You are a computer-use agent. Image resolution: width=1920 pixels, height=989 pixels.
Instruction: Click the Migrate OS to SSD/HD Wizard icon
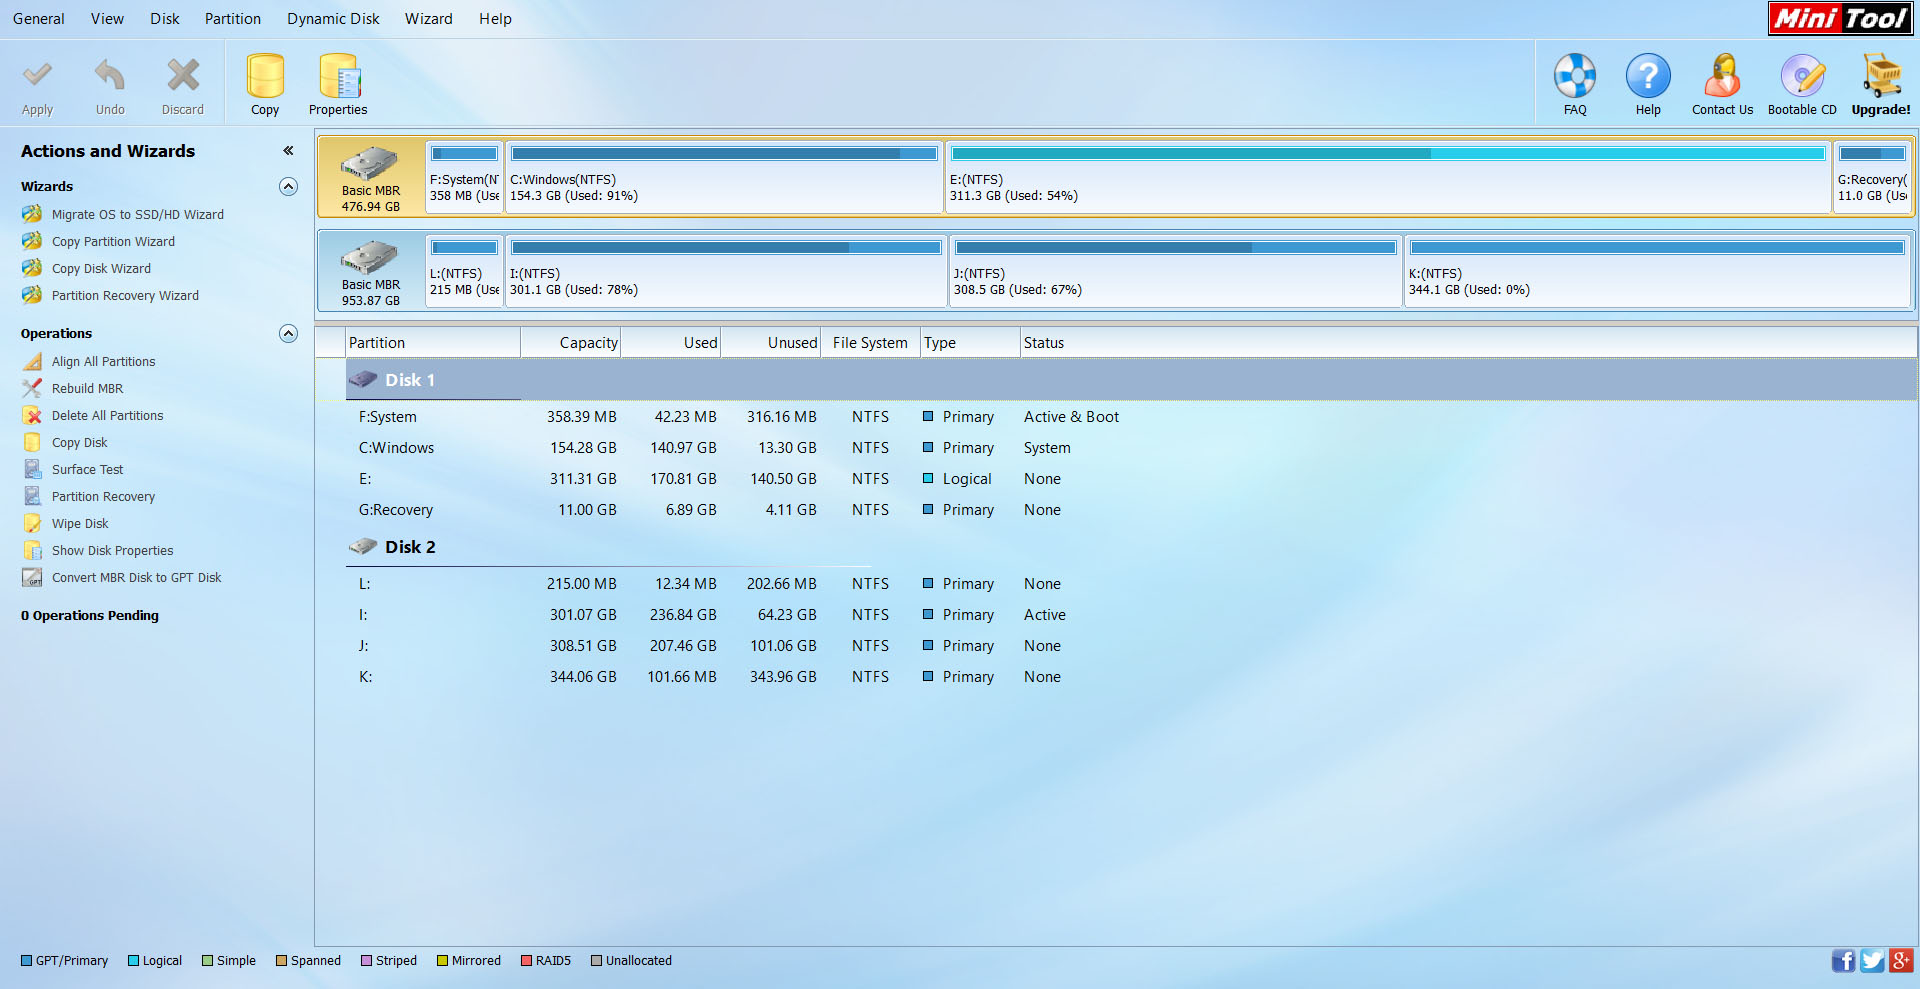tap(32, 214)
